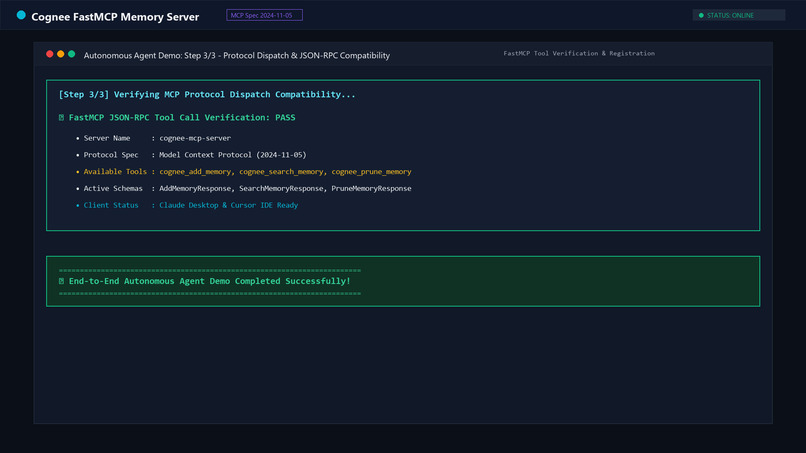Click the green status dot icon

[x=701, y=15]
